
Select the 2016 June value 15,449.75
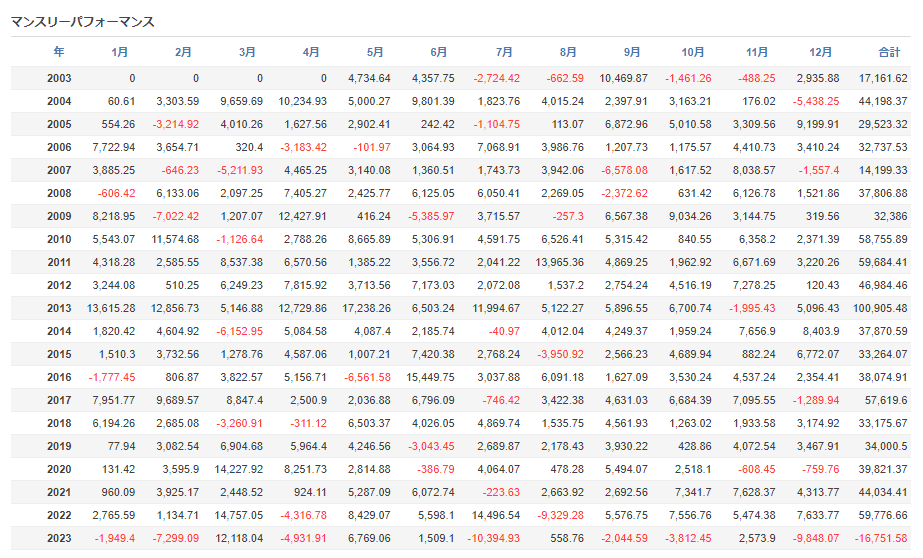[x=430, y=377]
